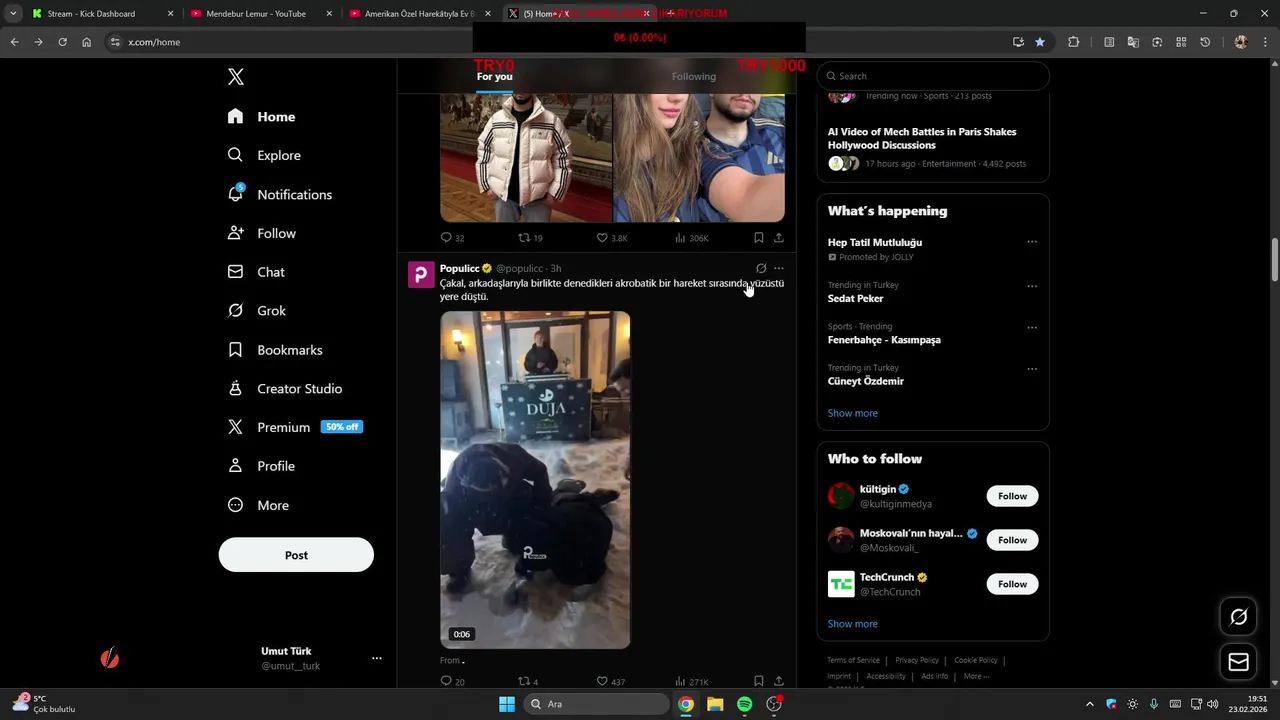1280x720 pixels.
Task: Switch to the For you tab
Action: 494,77
